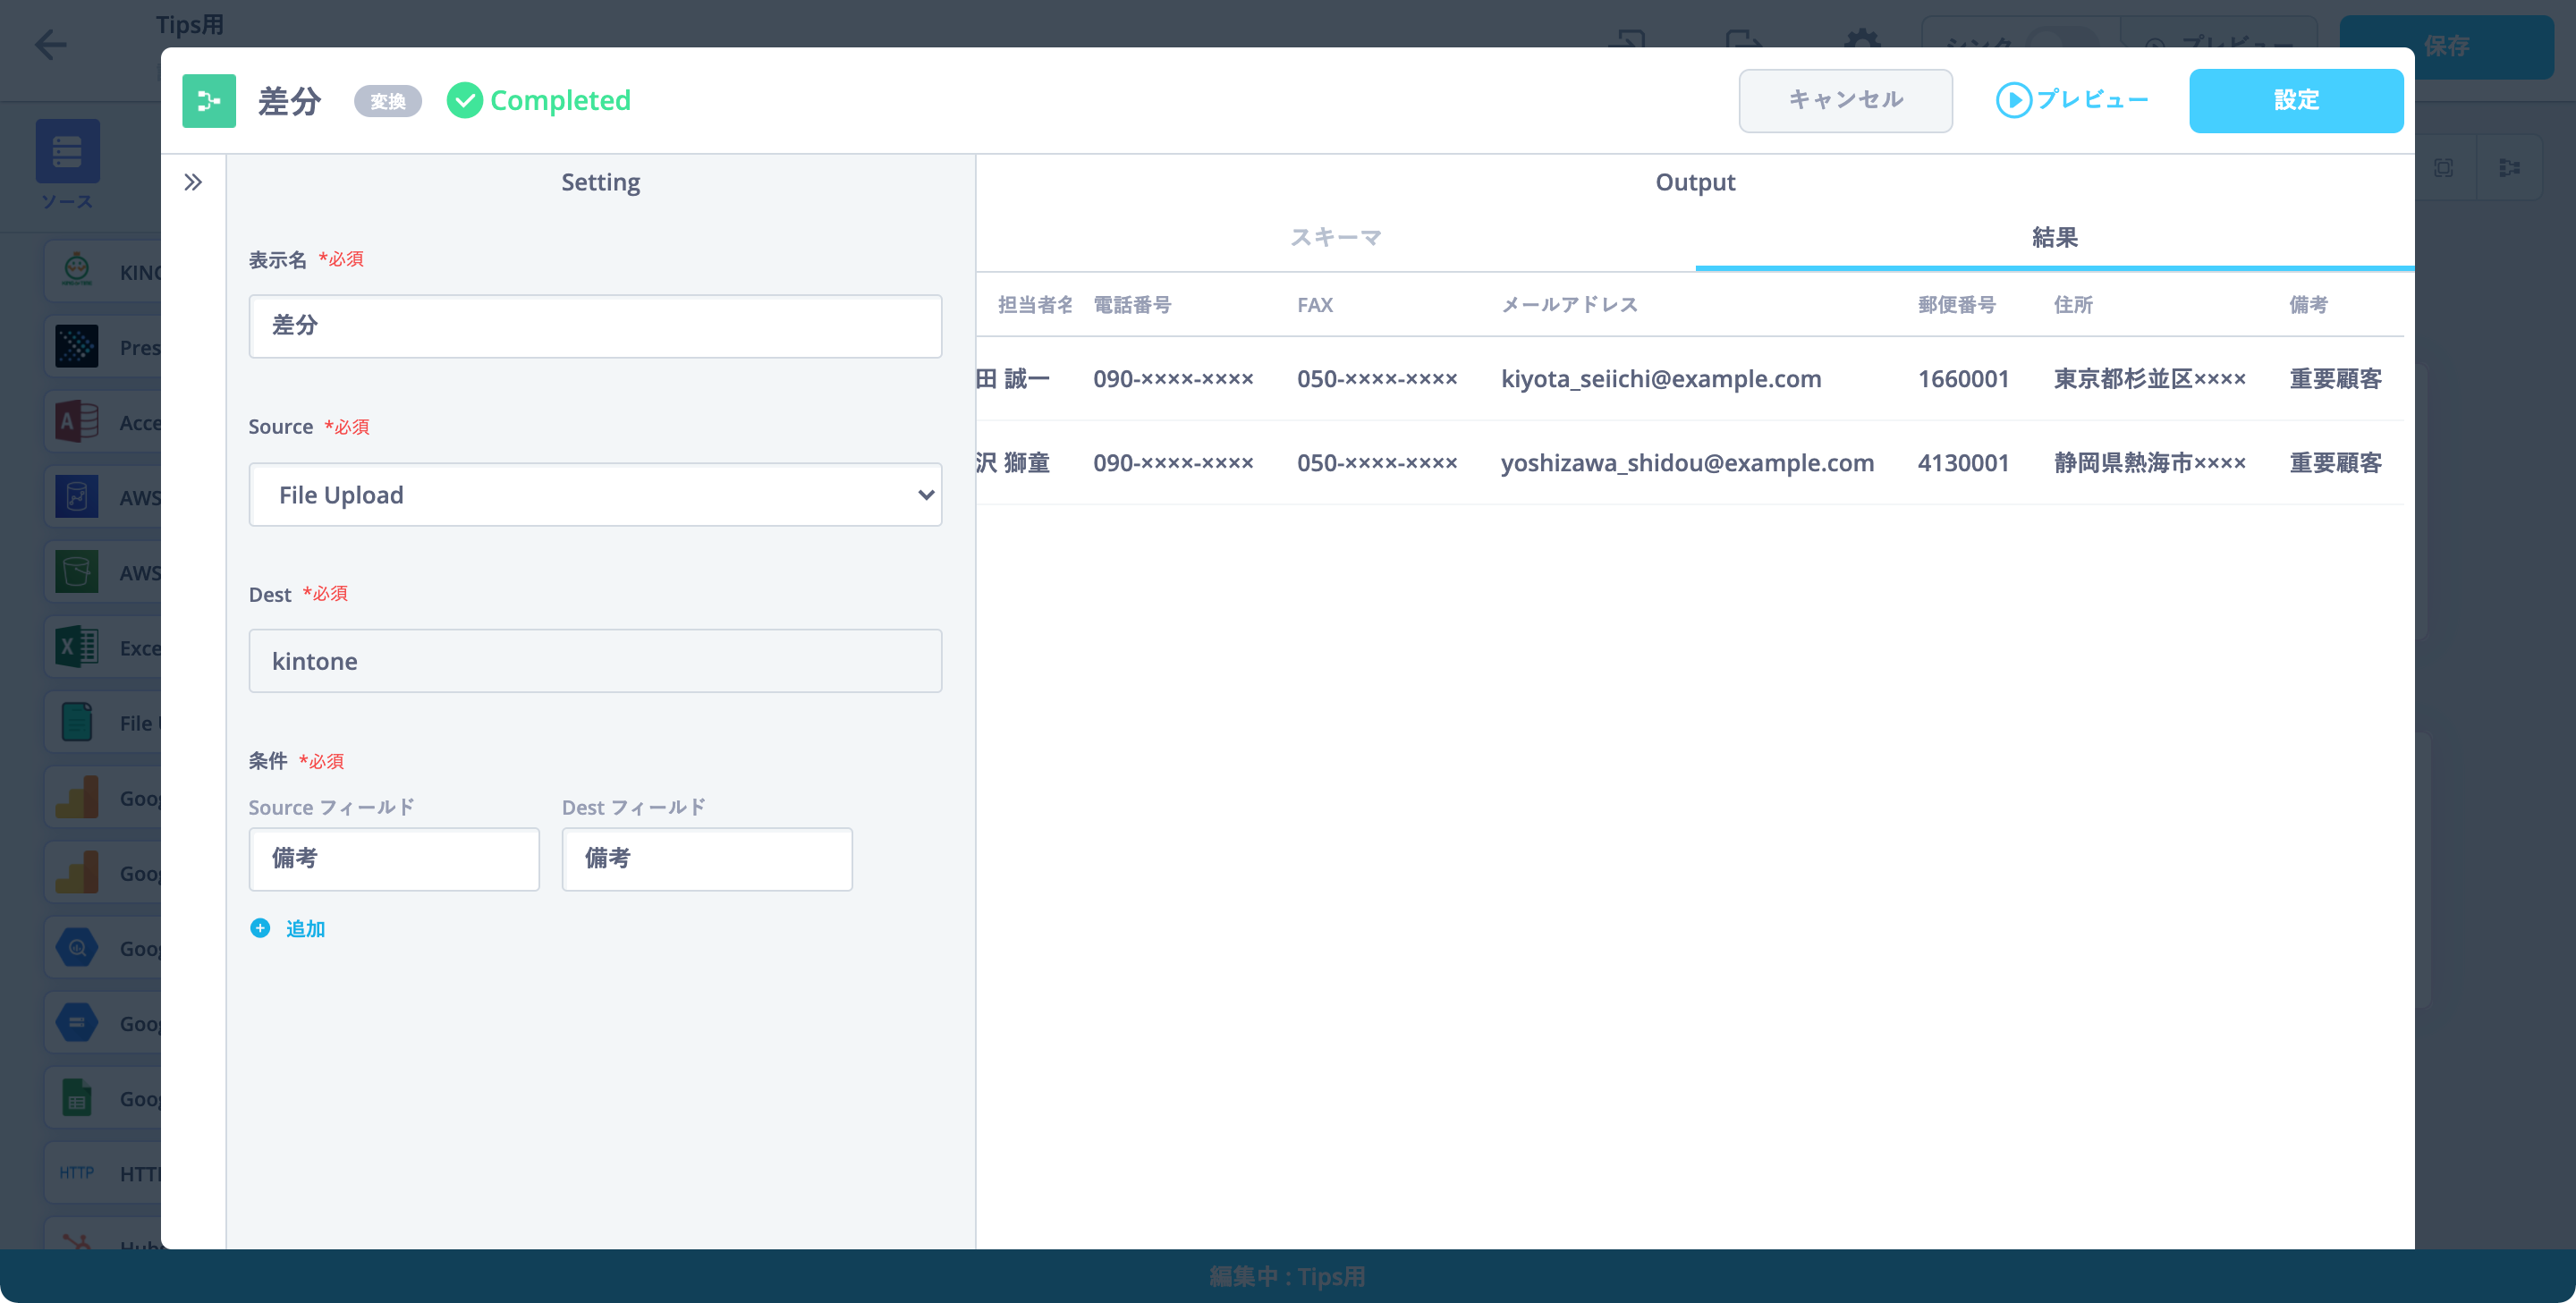Switch to the スキーマ tab
Screen dimensions: 2576x1303
click(1335, 237)
